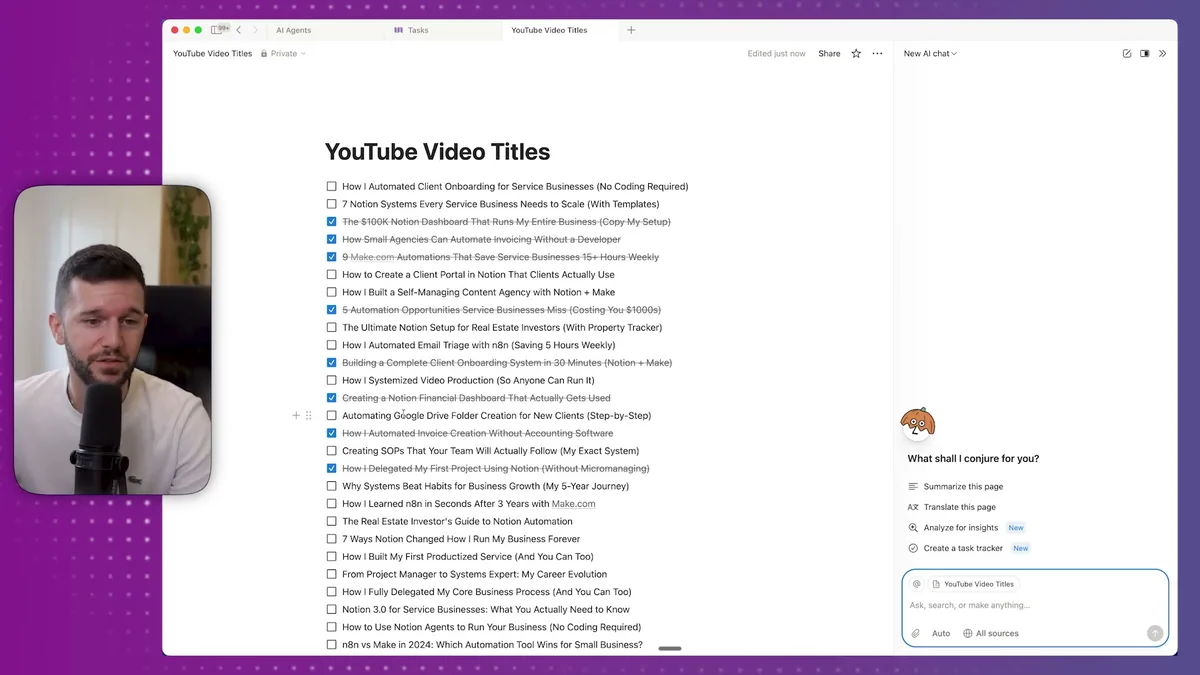Star this page as a favorite
The height and width of the screenshot is (675, 1200).
point(856,53)
